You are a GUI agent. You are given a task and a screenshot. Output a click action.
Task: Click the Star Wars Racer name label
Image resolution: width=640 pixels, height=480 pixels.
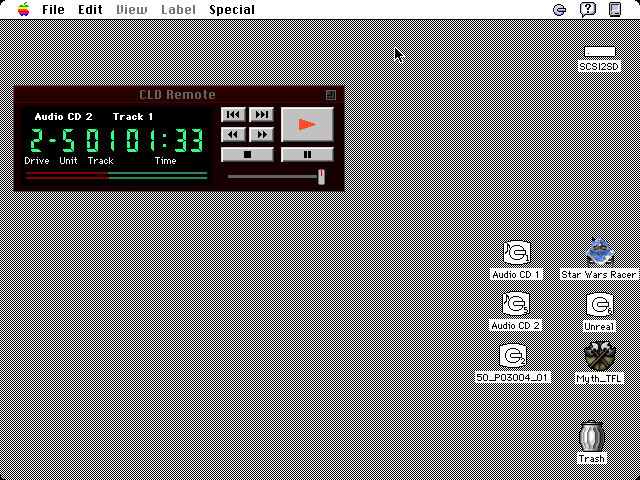point(599,275)
